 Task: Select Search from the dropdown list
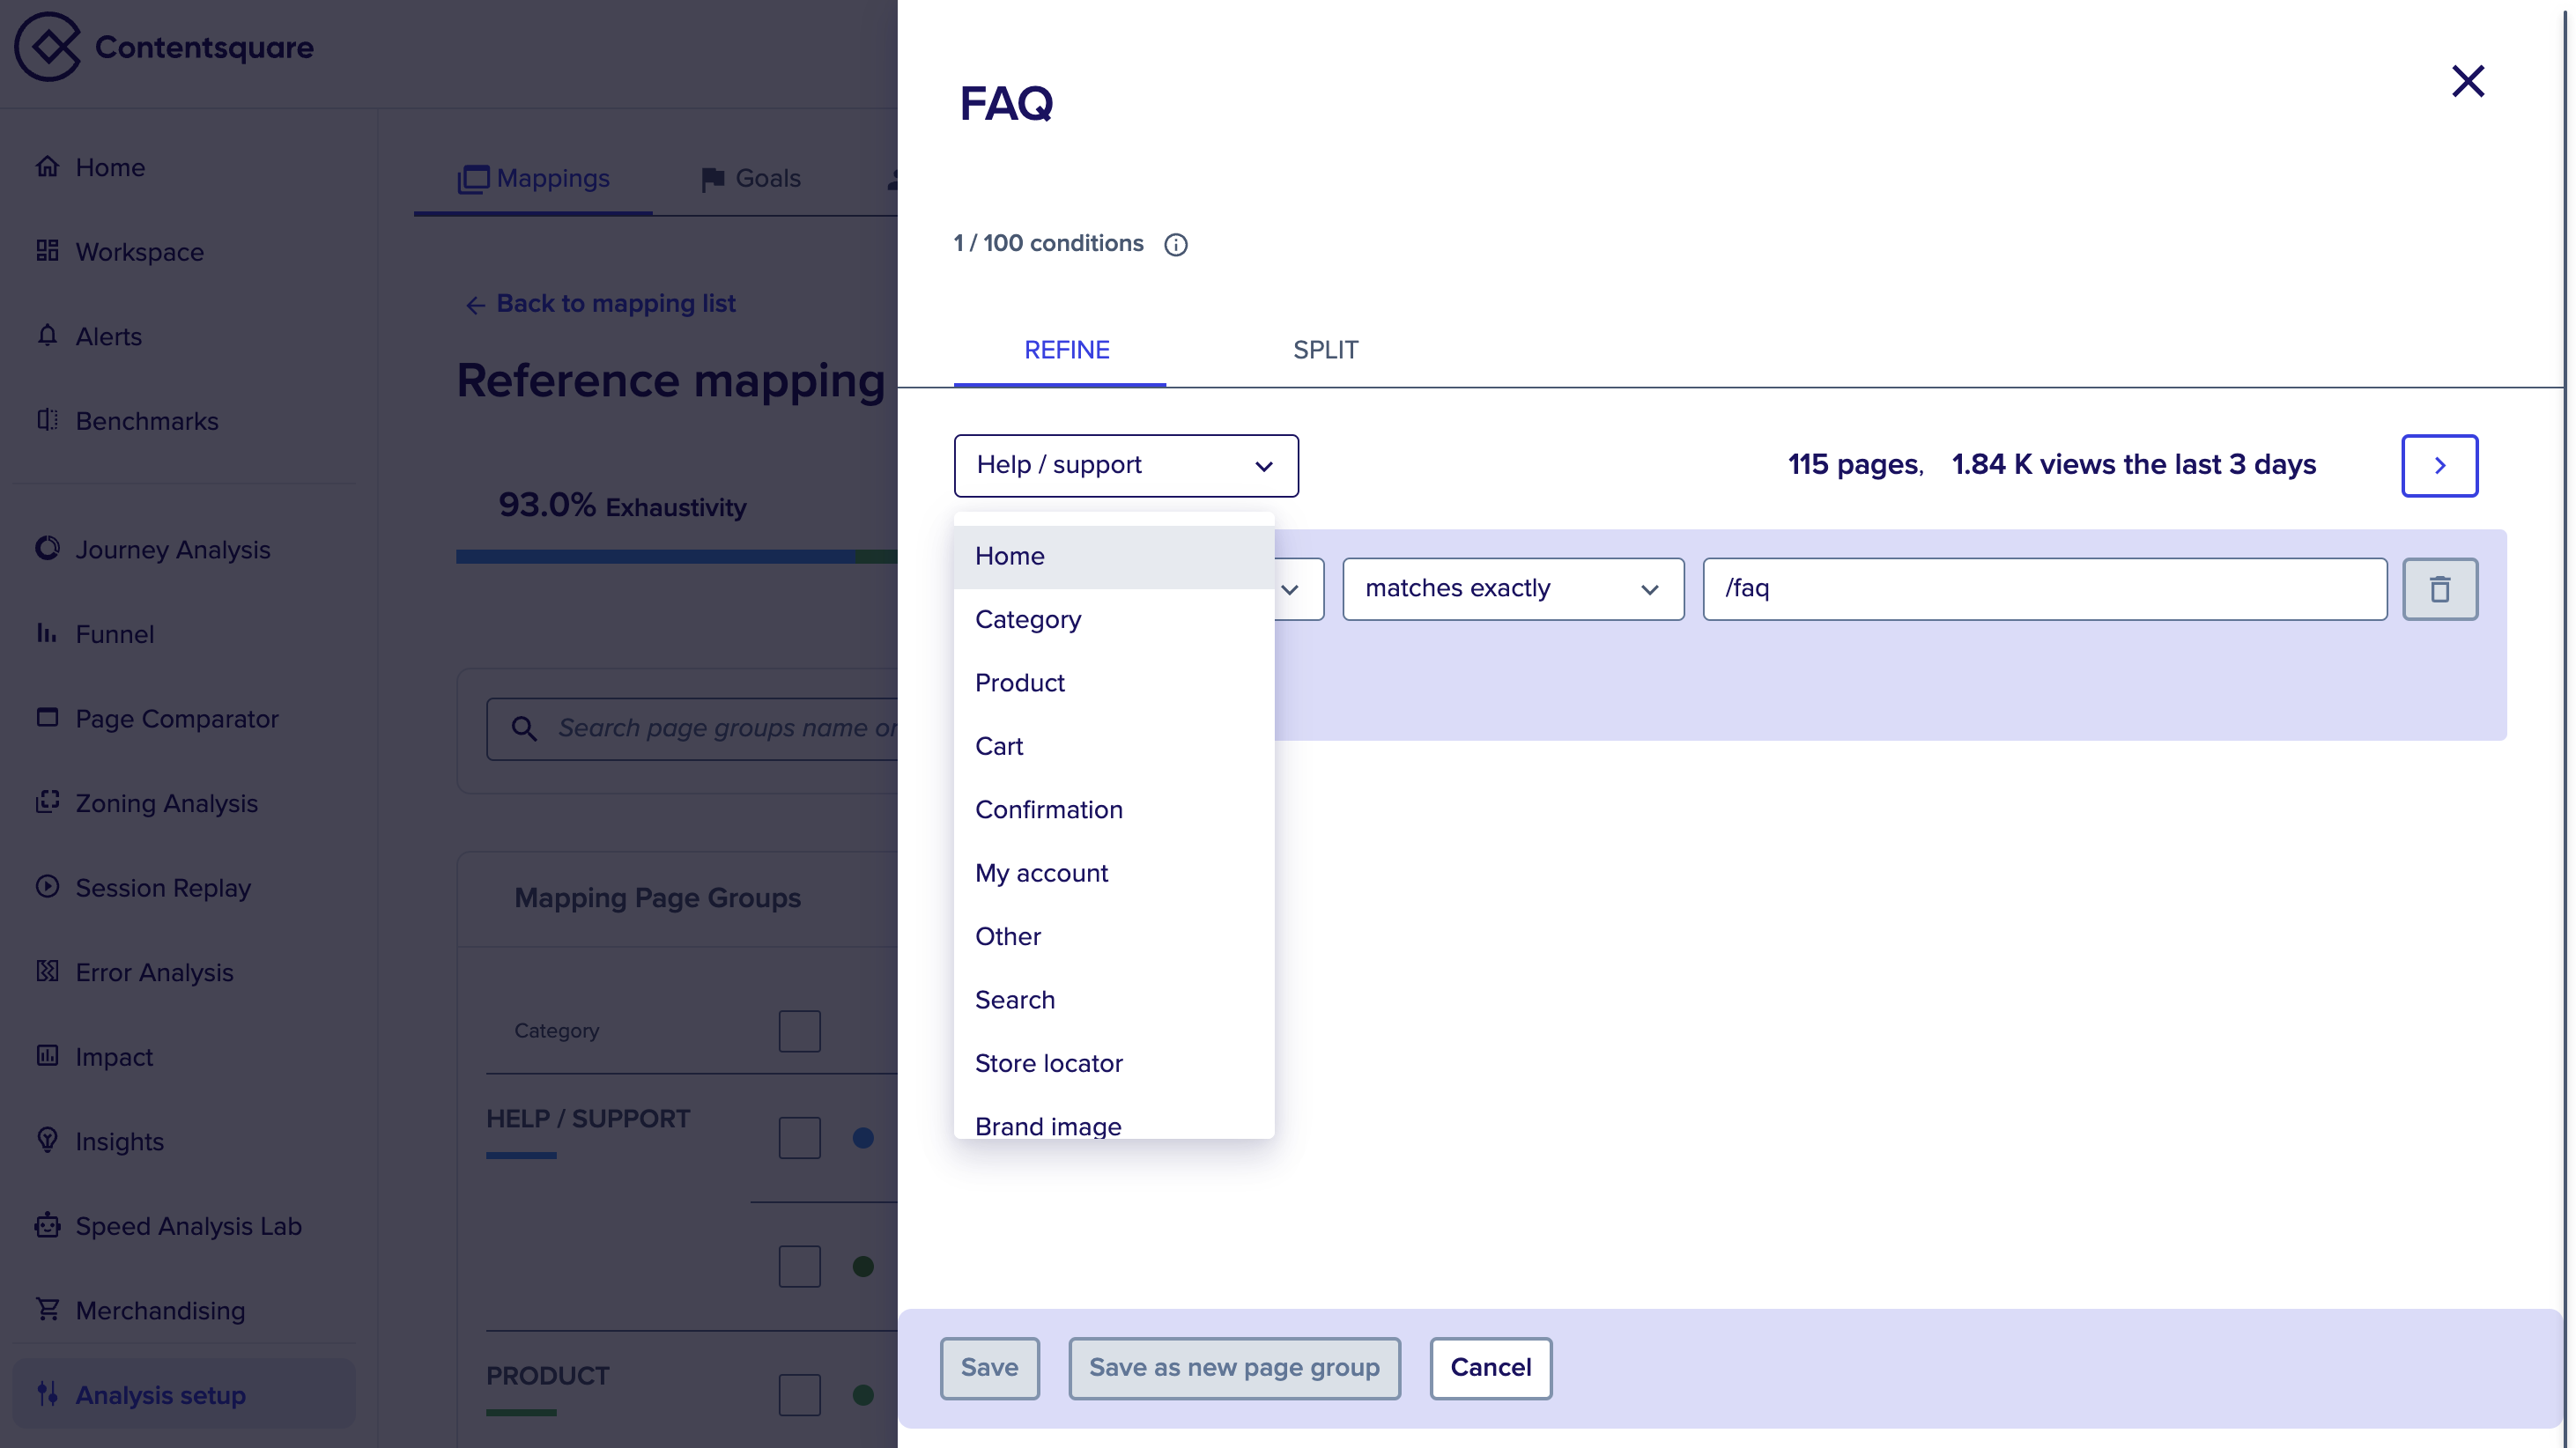point(1114,1000)
